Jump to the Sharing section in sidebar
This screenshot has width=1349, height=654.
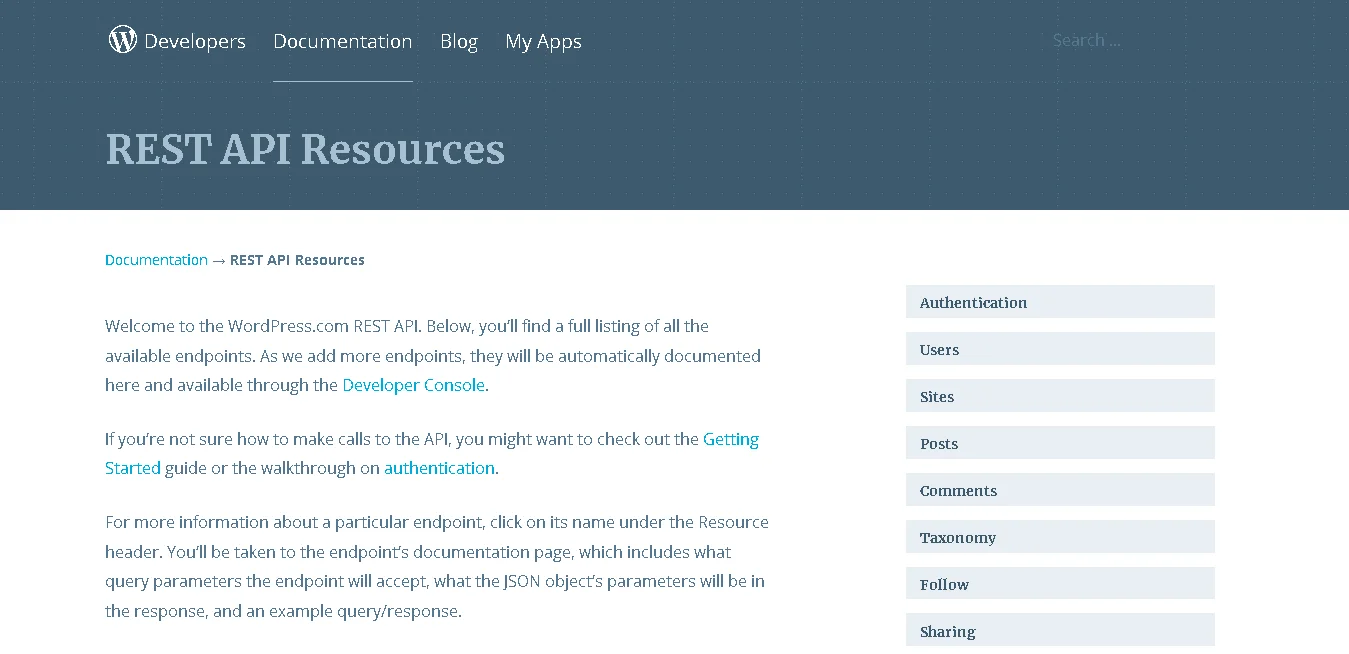click(x=1060, y=631)
